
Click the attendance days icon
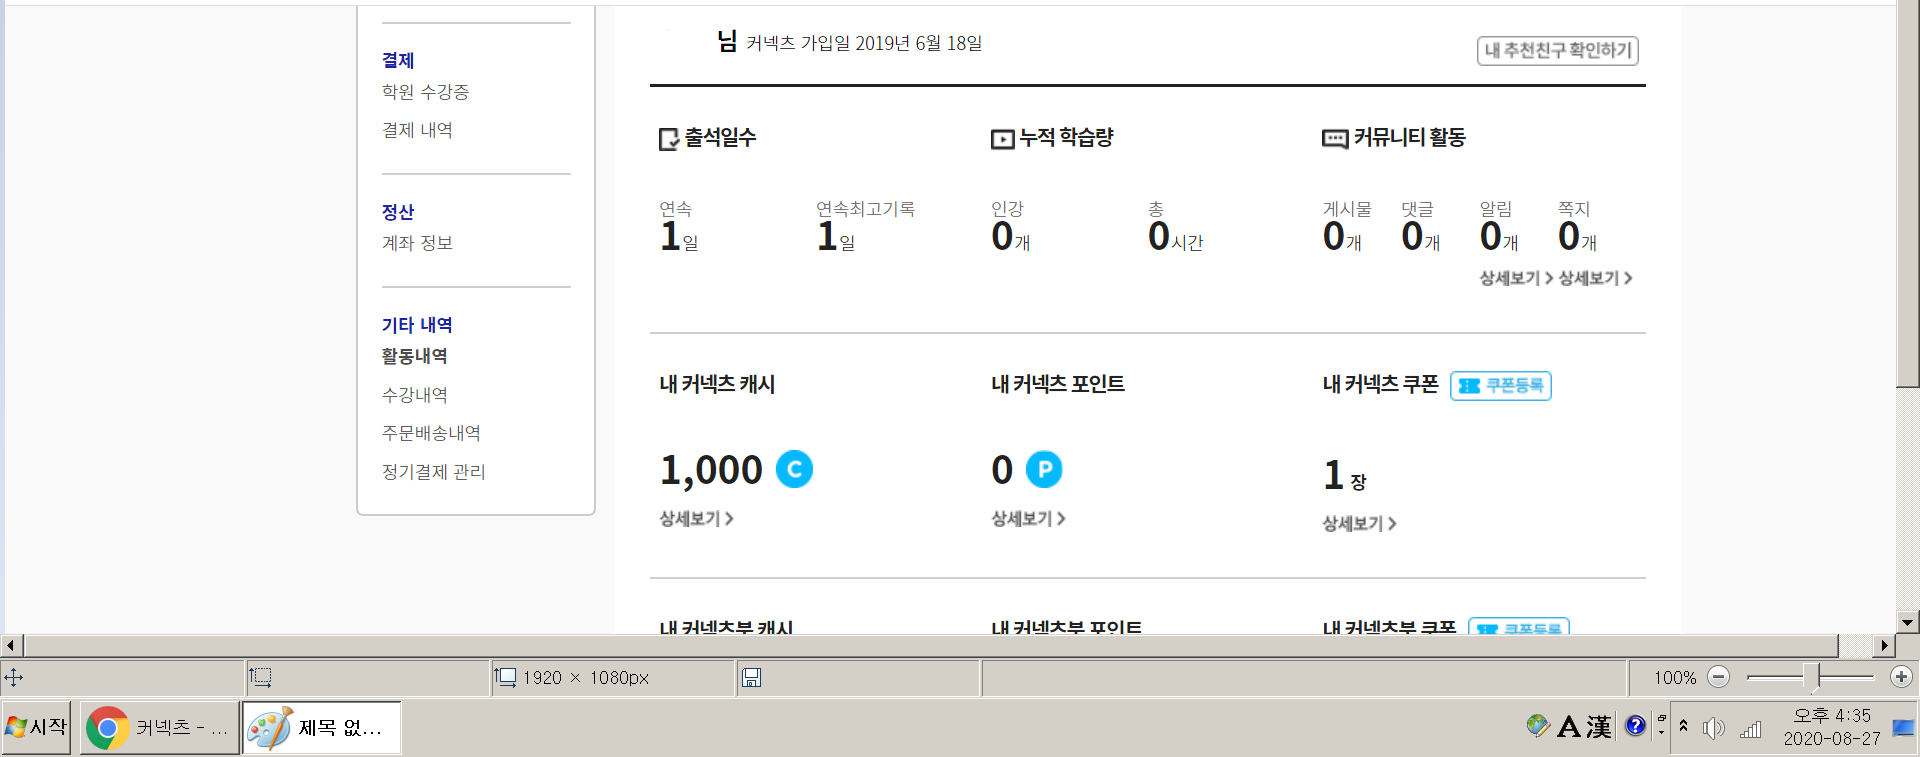(x=669, y=139)
